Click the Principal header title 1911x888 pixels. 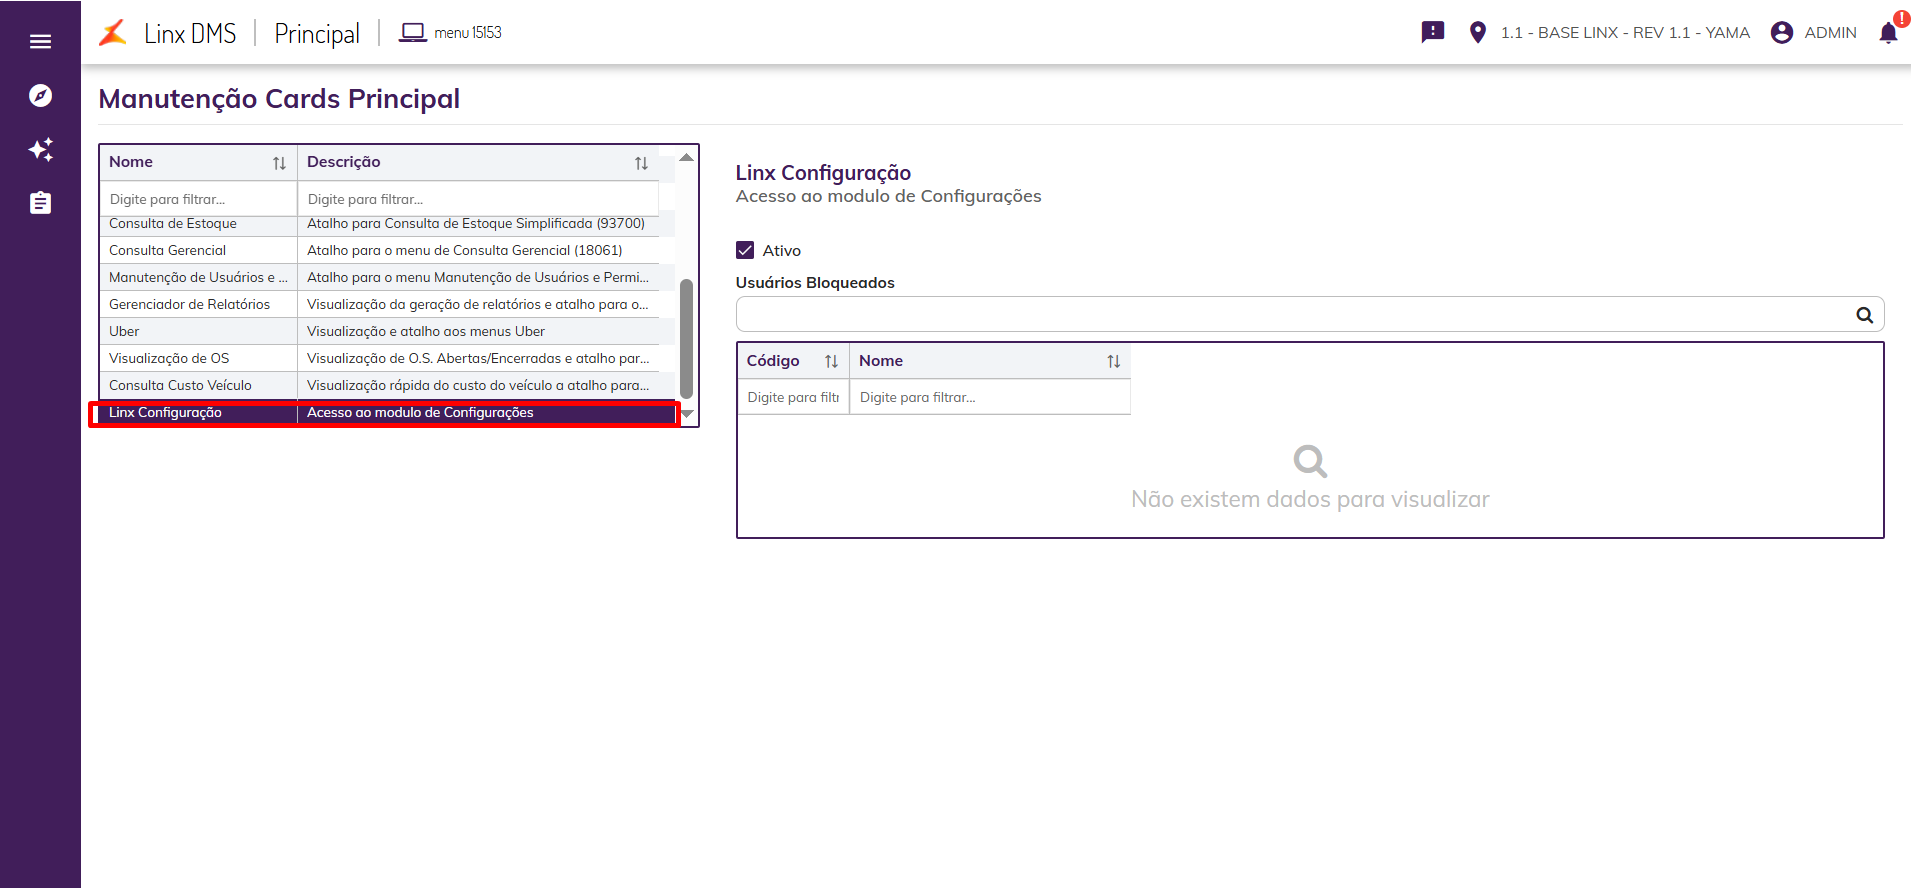coord(317,34)
